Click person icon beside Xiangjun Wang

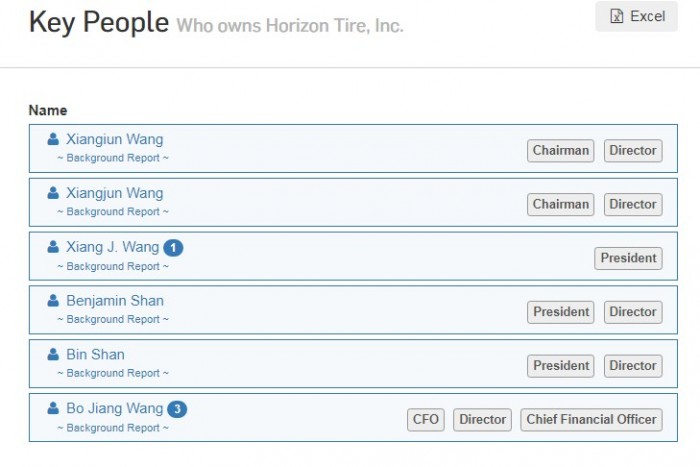54,193
